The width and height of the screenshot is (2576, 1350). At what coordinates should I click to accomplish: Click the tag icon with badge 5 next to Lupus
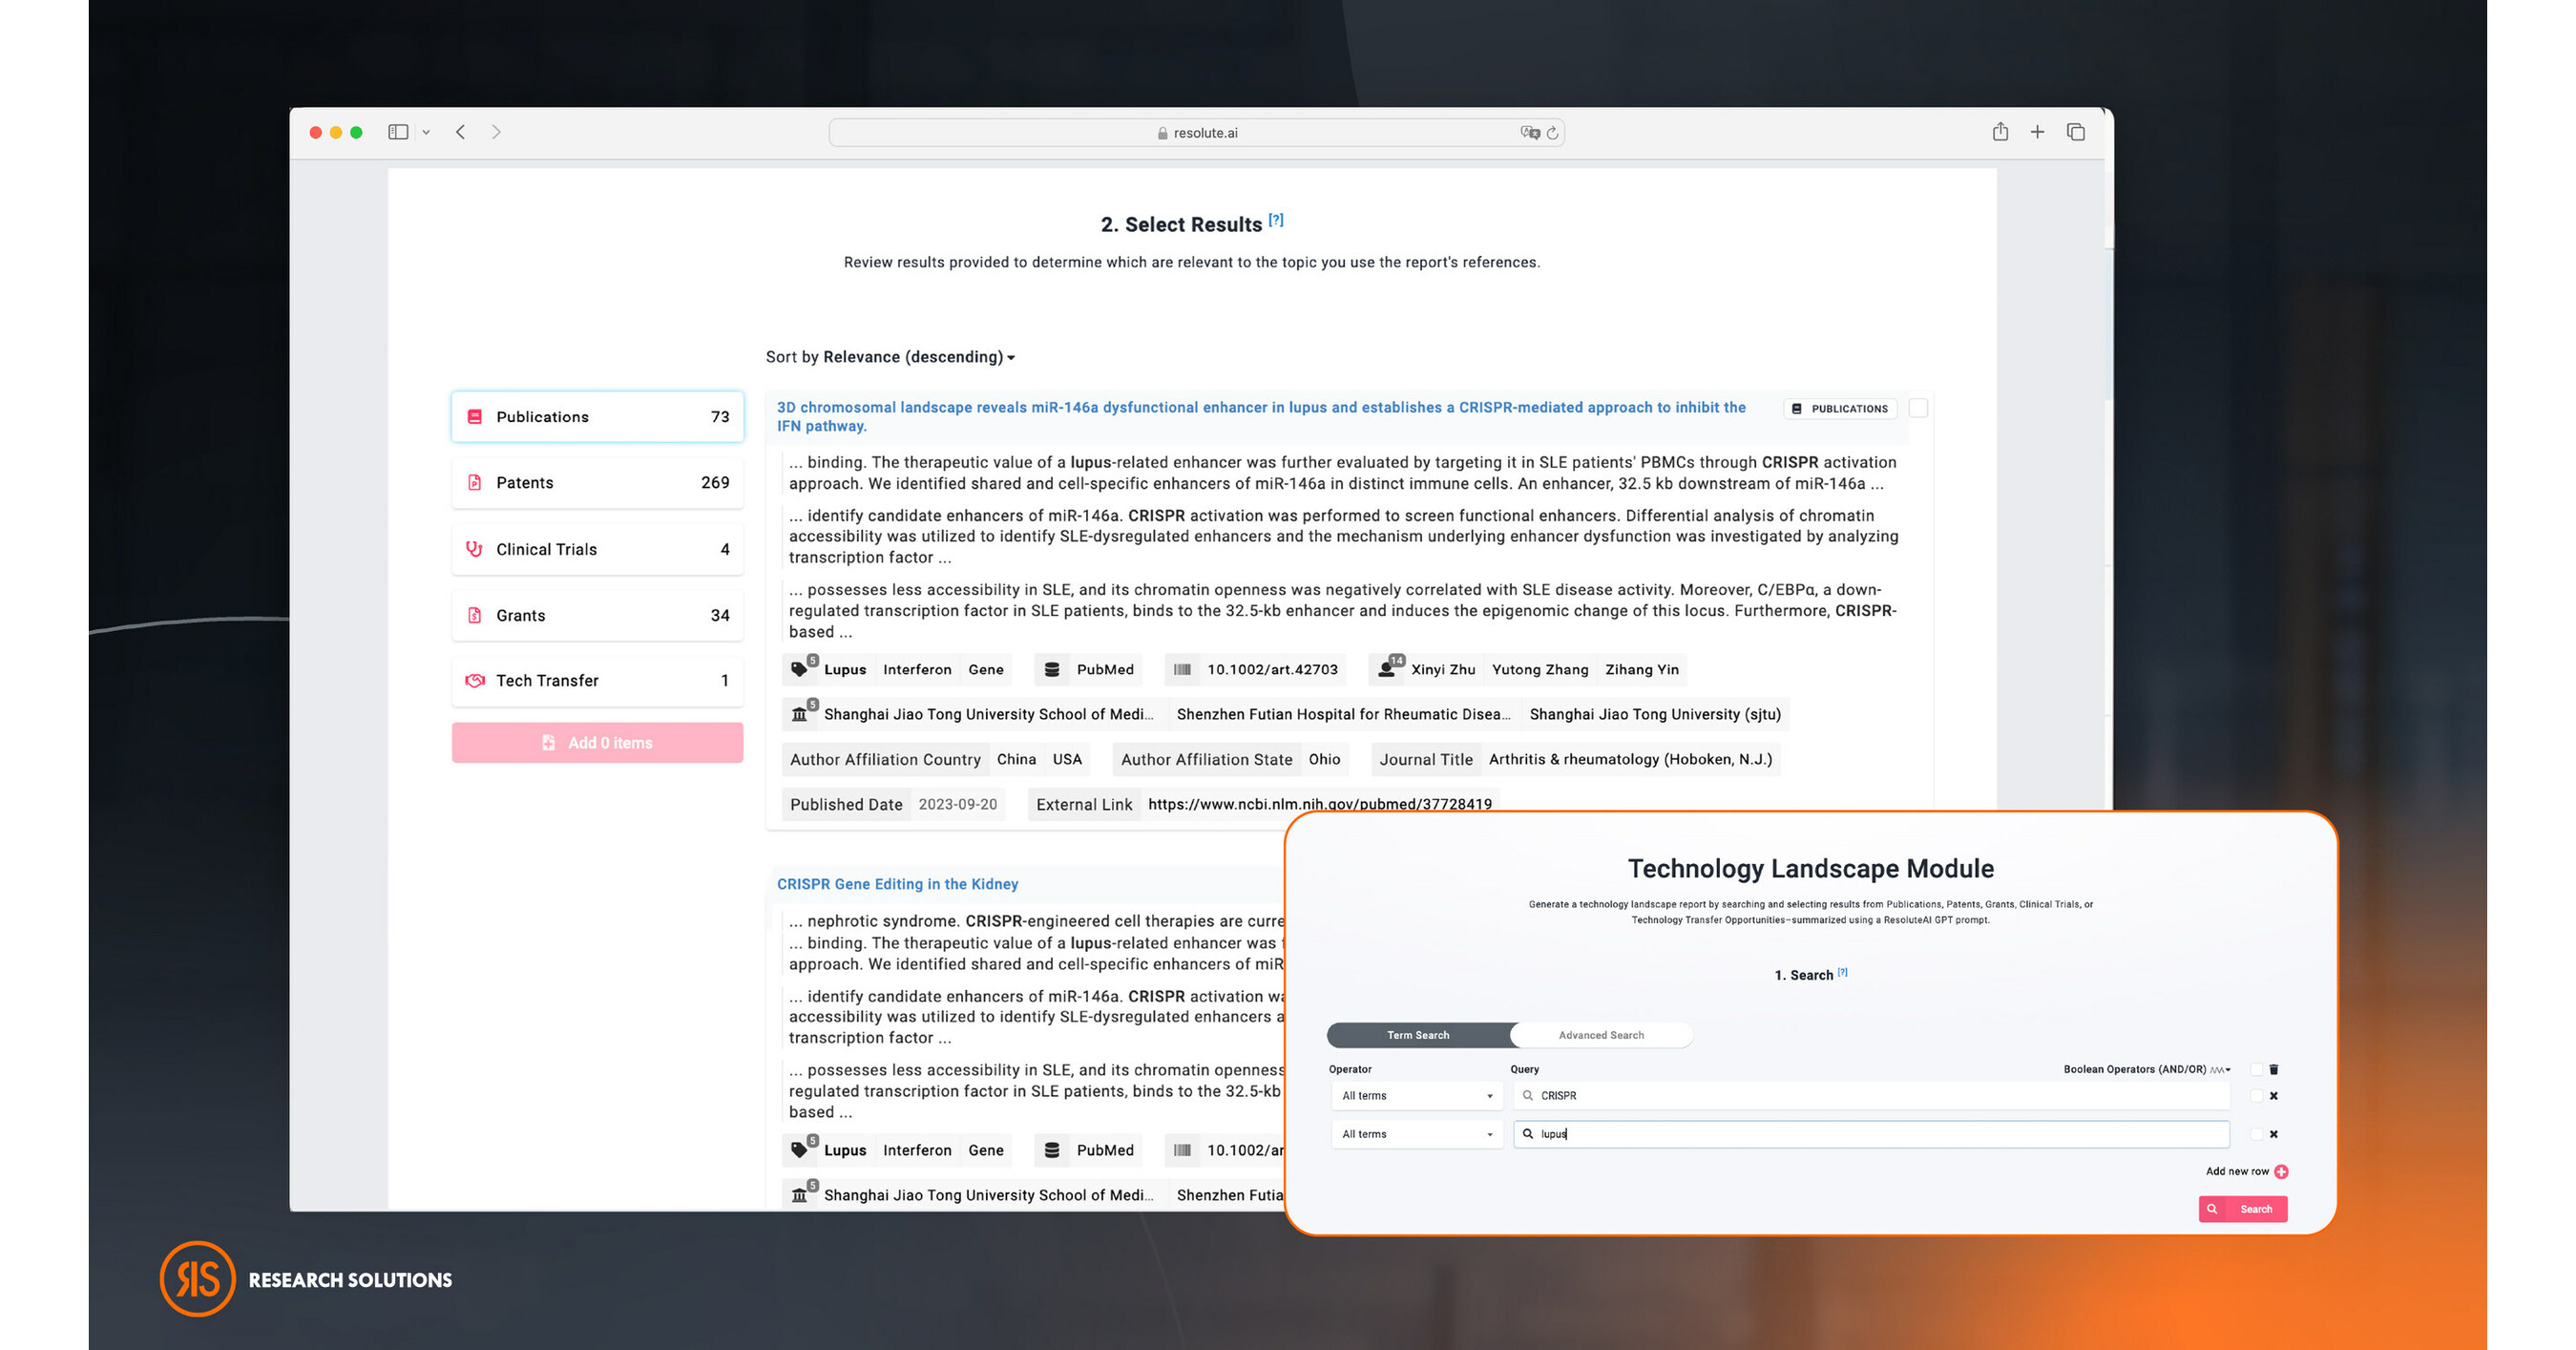click(800, 669)
